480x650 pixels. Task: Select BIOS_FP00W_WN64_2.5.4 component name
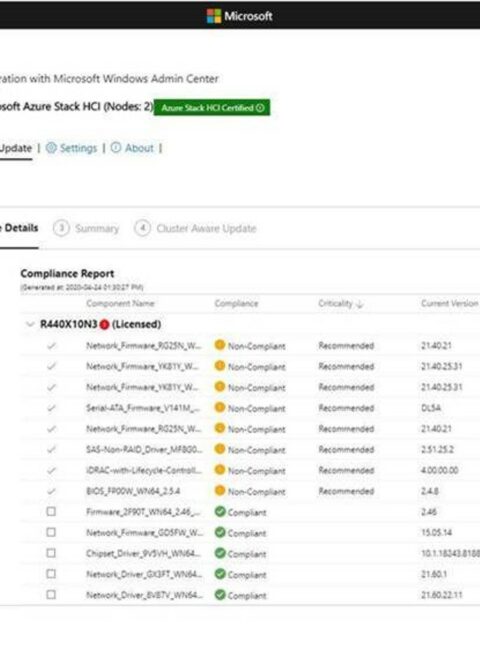(x=133, y=491)
